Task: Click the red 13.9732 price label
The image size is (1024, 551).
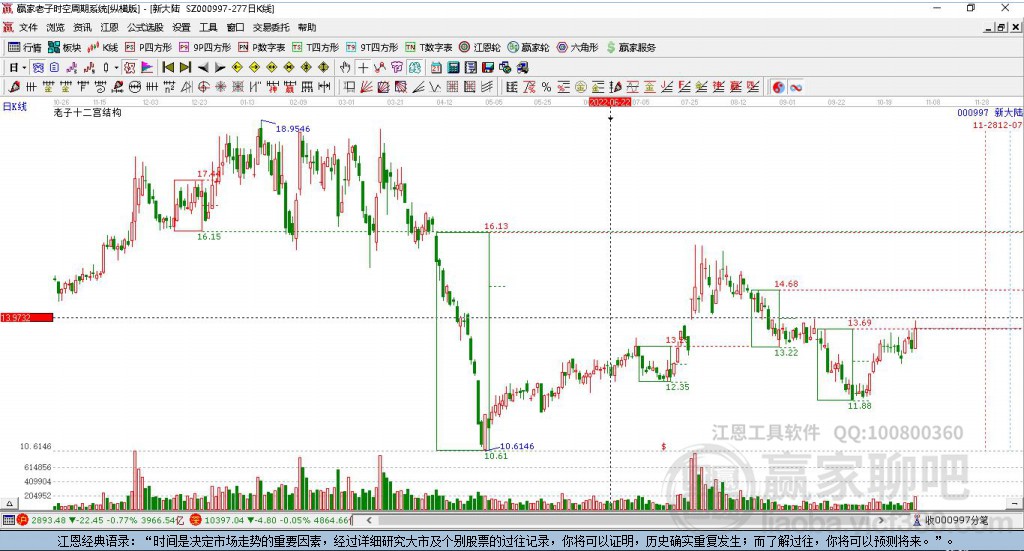Action: point(27,317)
